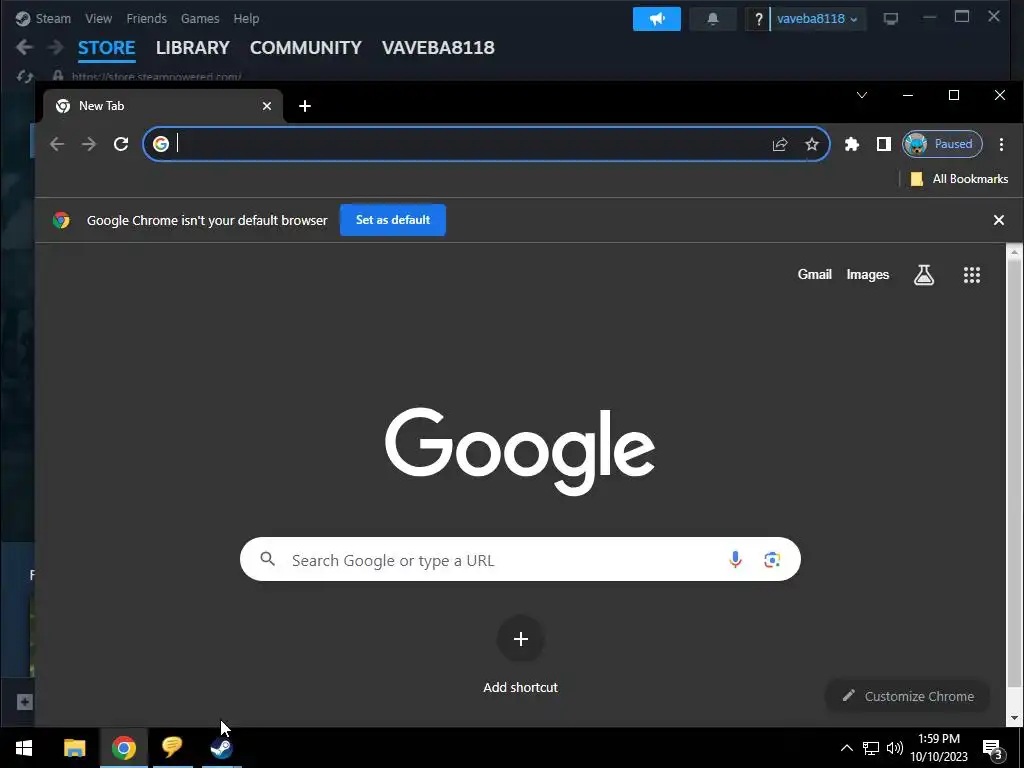Switch to Steam LIBRARY tab
1024x768 pixels.
pos(193,48)
